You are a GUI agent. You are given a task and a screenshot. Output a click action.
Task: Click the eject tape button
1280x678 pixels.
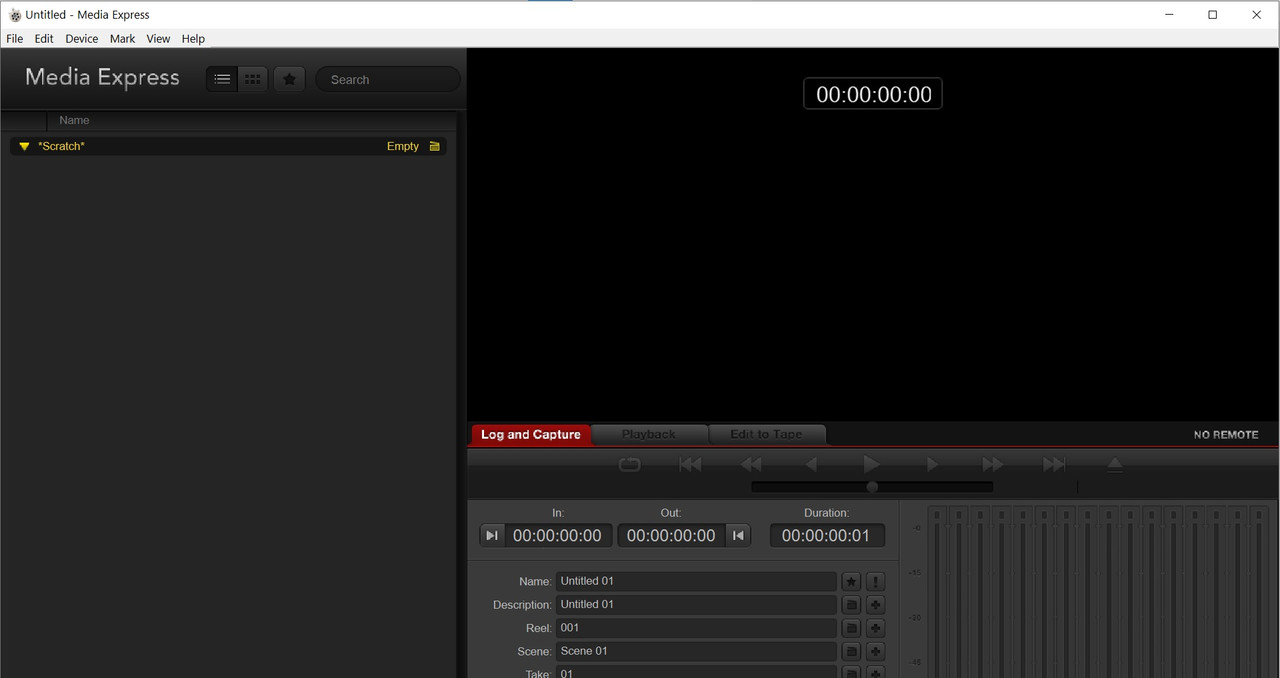click(1115, 464)
